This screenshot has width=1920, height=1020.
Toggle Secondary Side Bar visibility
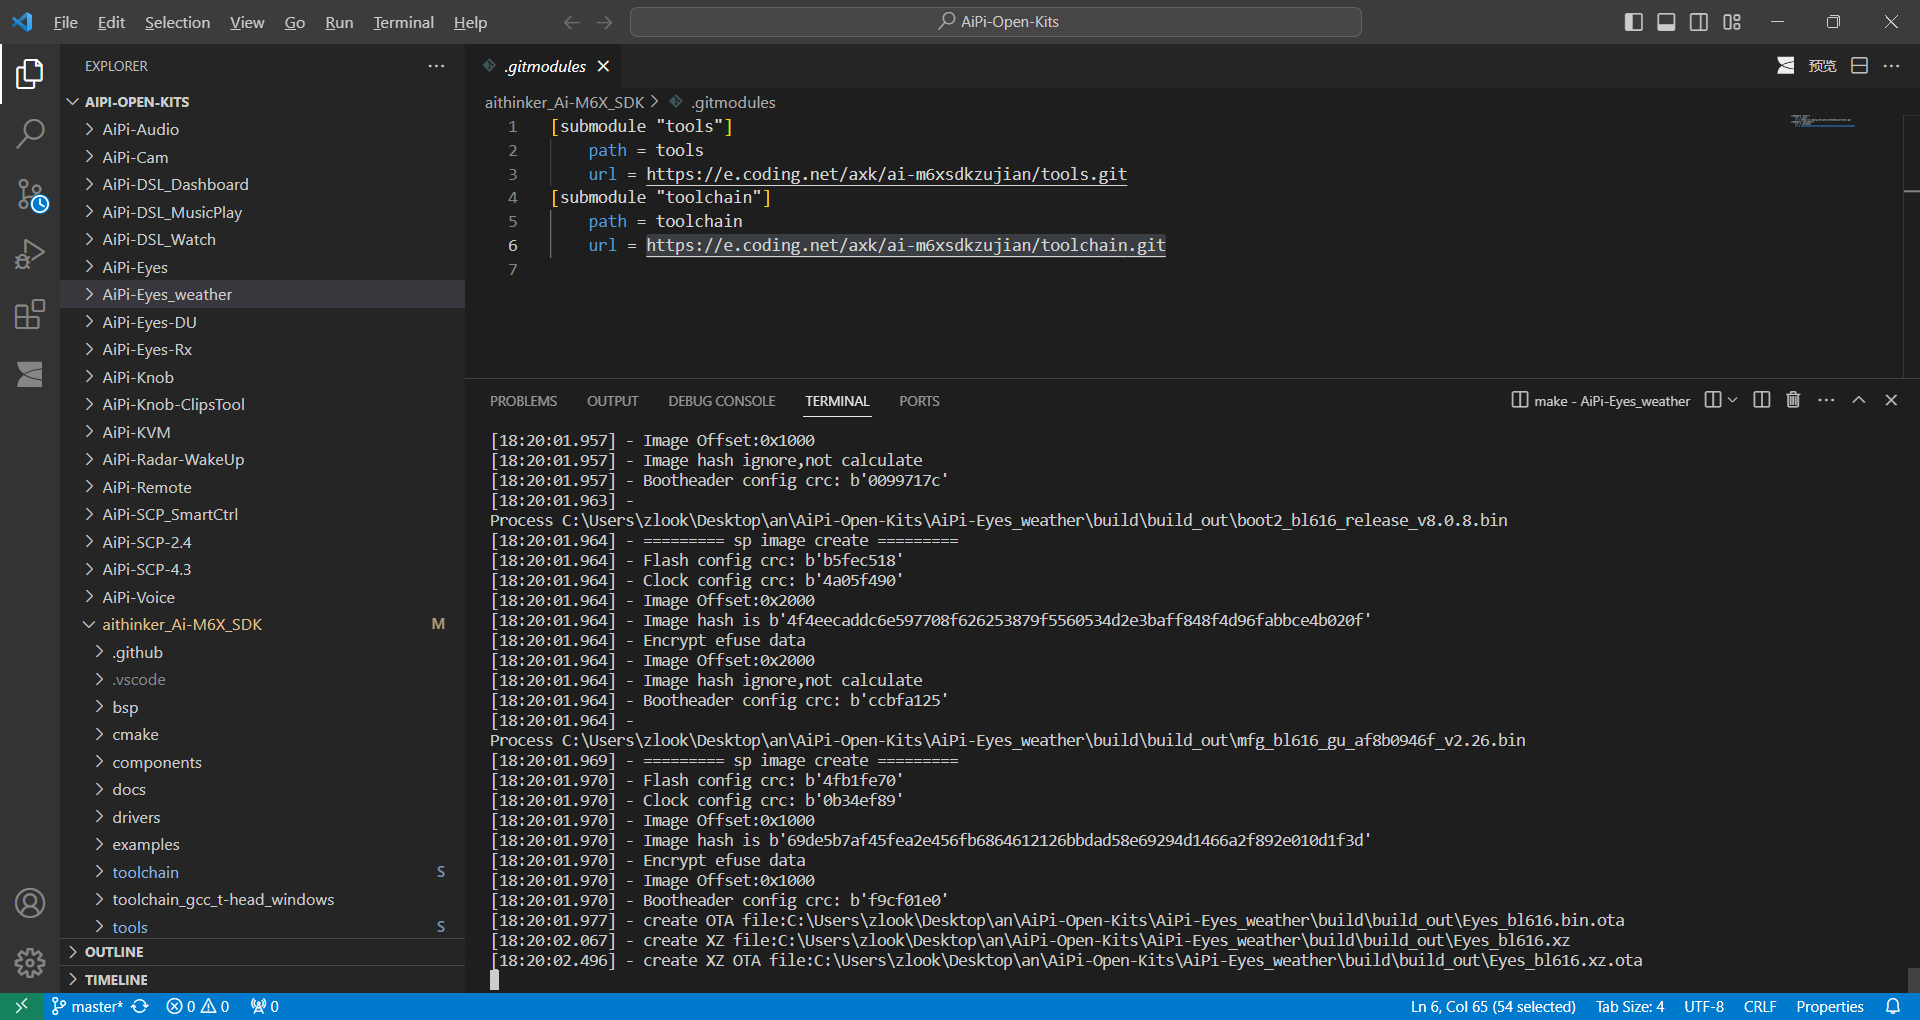(x=1699, y=22)
